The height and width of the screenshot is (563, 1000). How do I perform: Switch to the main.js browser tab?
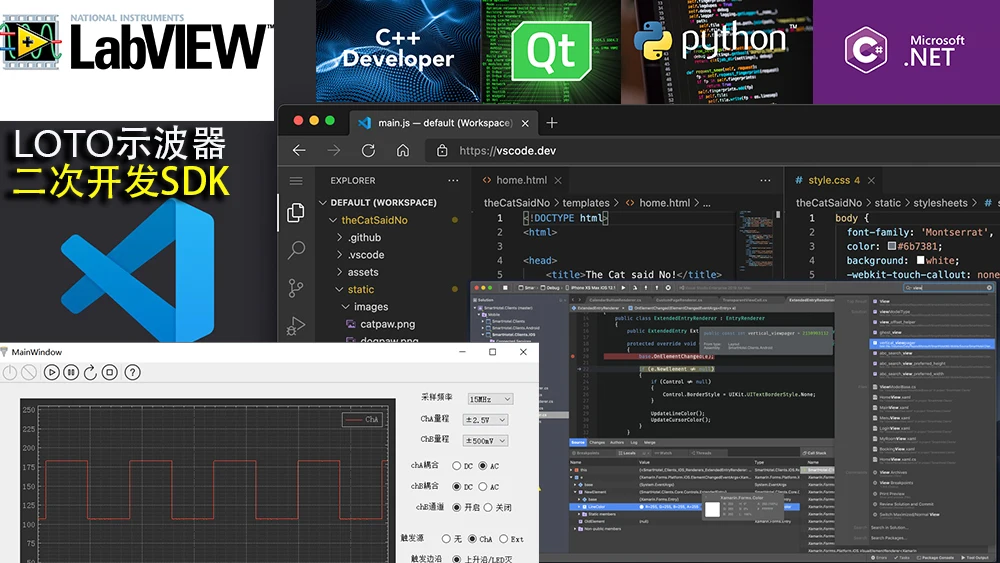[443, 122]
